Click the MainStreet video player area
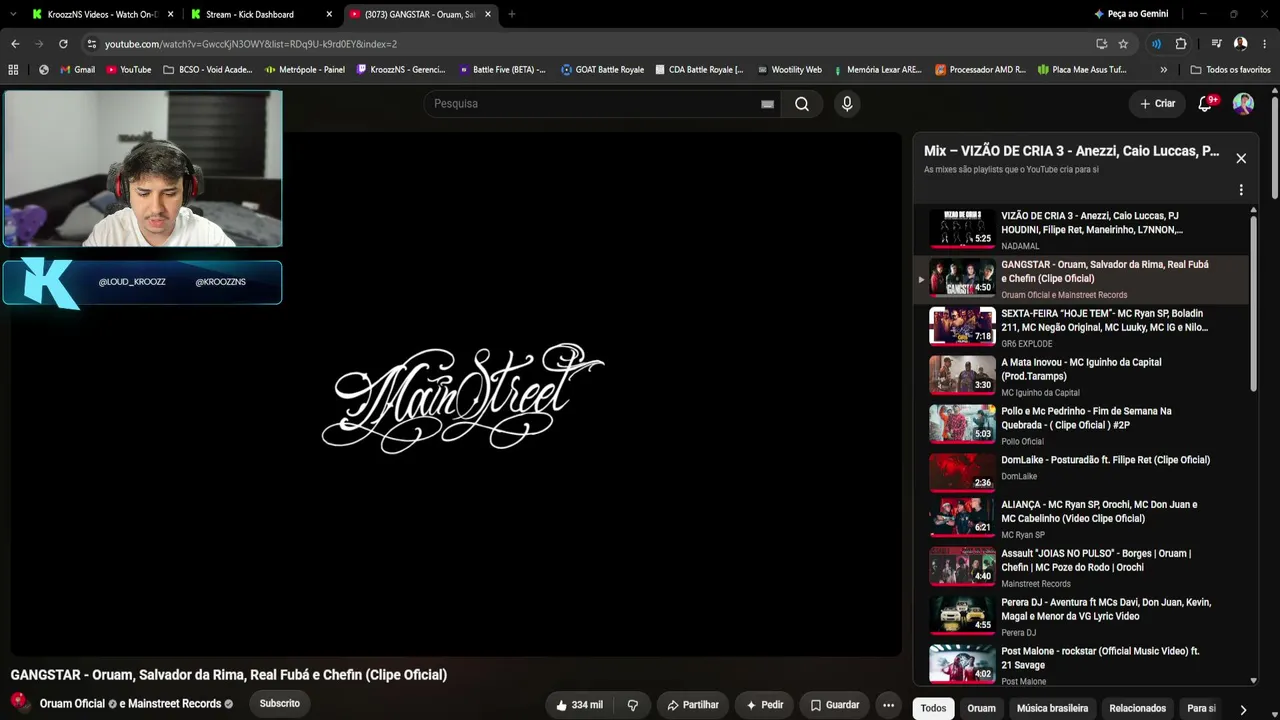 456,395
